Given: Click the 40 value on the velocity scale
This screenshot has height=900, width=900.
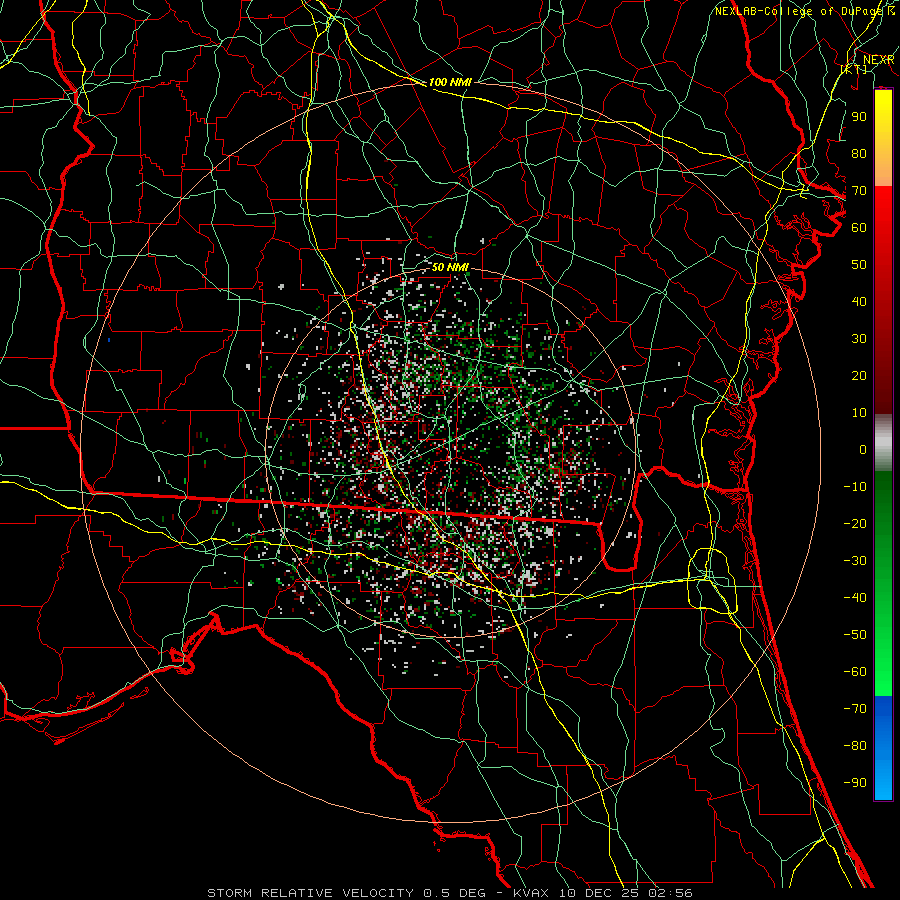Looking at the screenshot, I should point(859,301).
